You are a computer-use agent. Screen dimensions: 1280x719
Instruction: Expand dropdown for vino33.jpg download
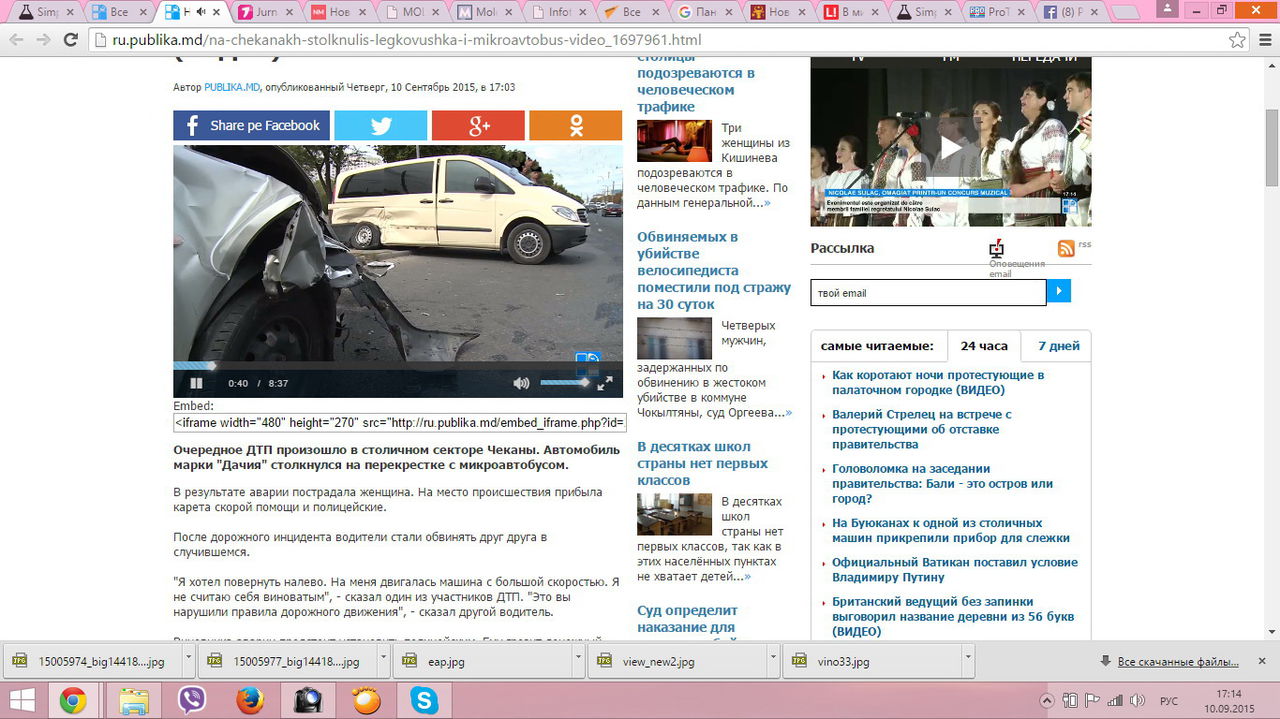967,661
